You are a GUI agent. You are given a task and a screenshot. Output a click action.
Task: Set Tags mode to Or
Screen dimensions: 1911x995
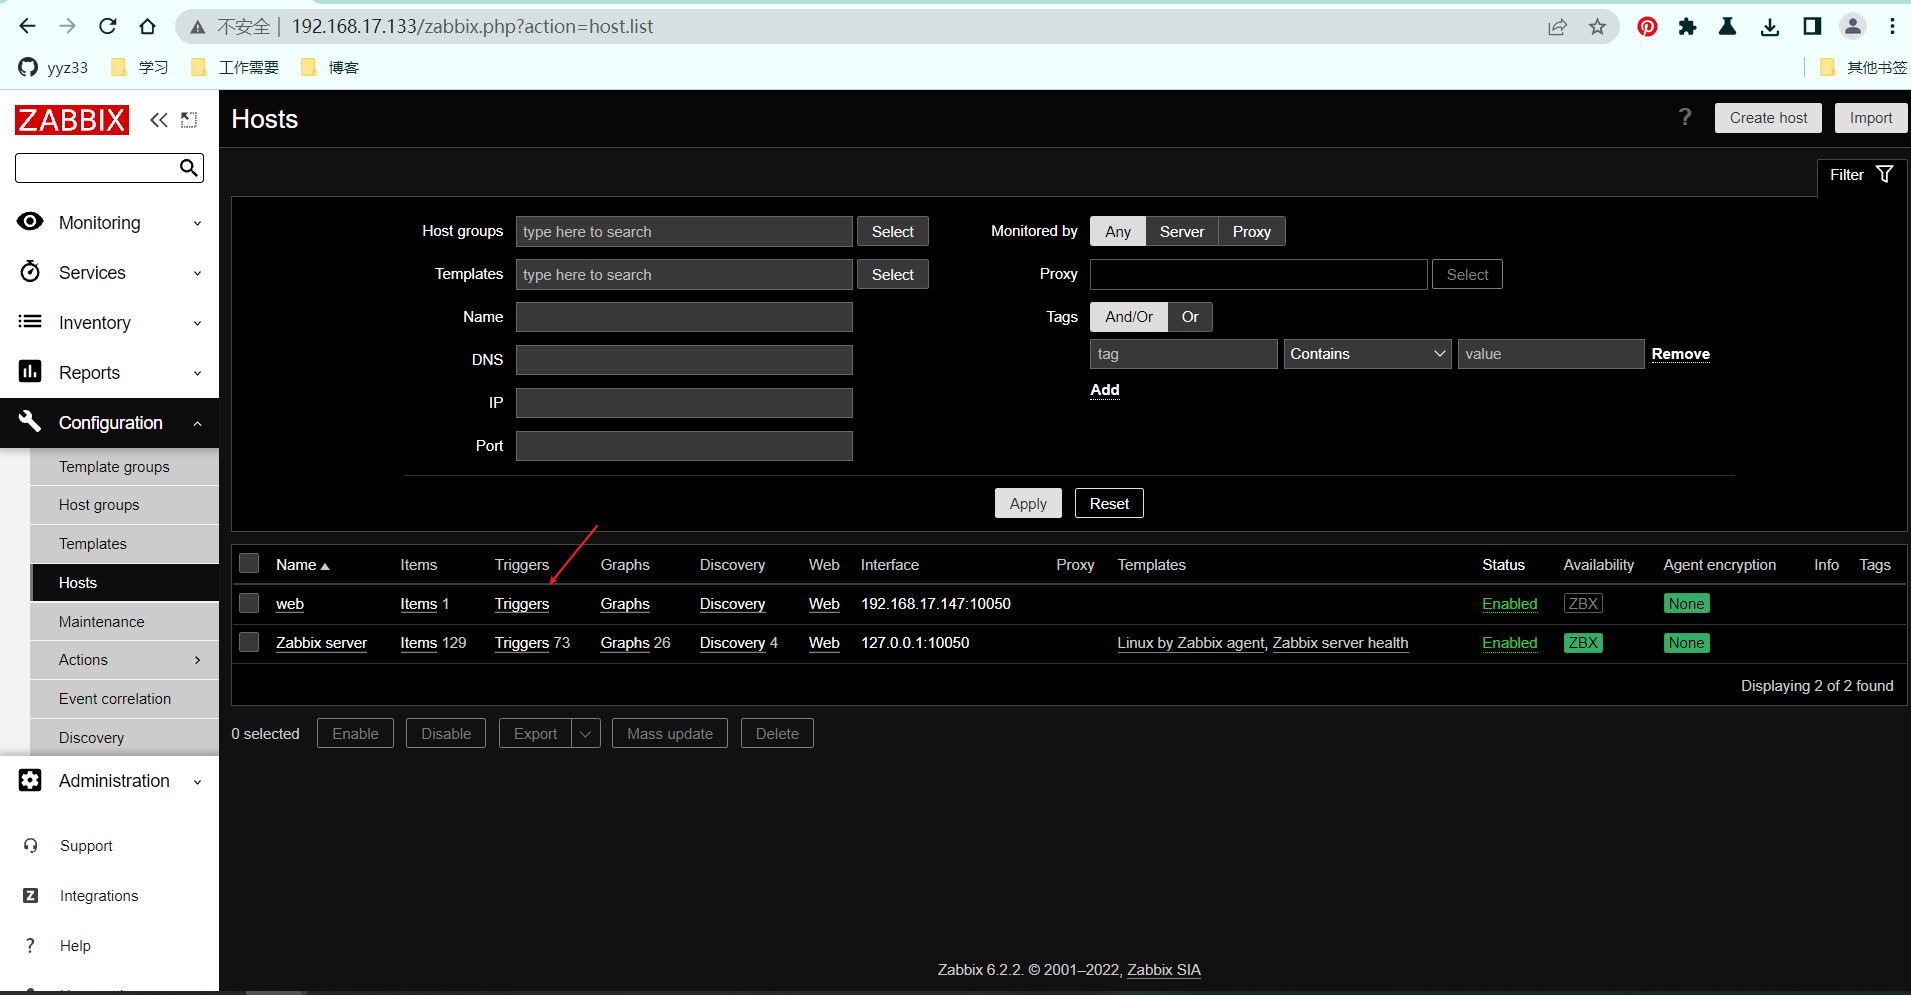click(x=1190, y=317)
